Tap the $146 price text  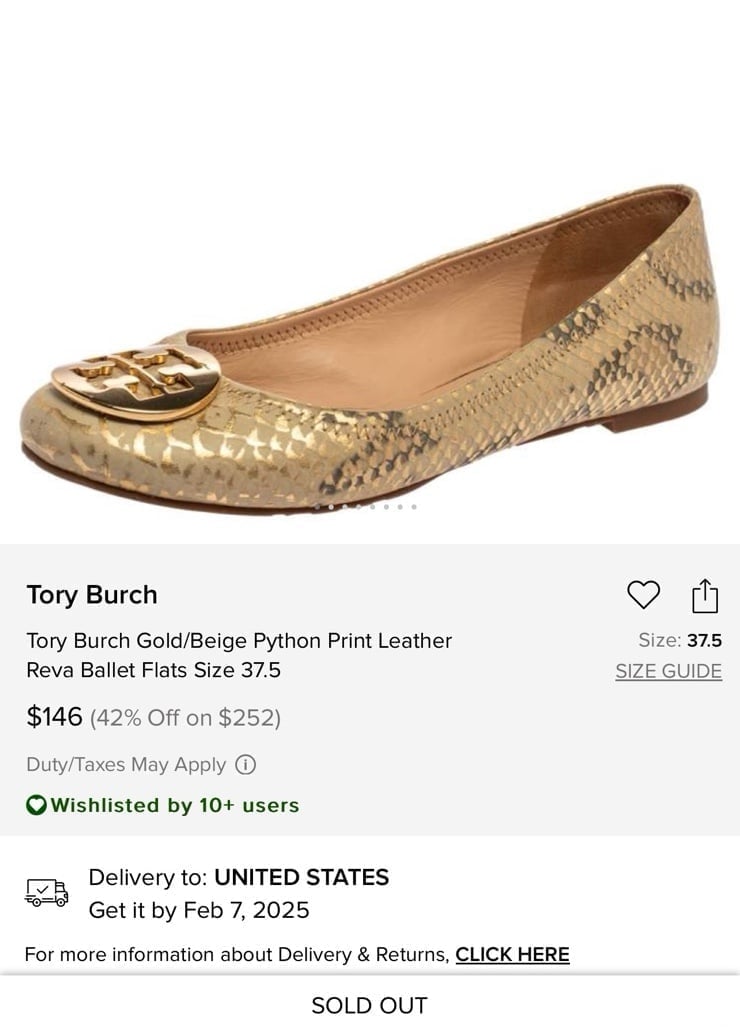pyautogui.click(x=54, y=717)
